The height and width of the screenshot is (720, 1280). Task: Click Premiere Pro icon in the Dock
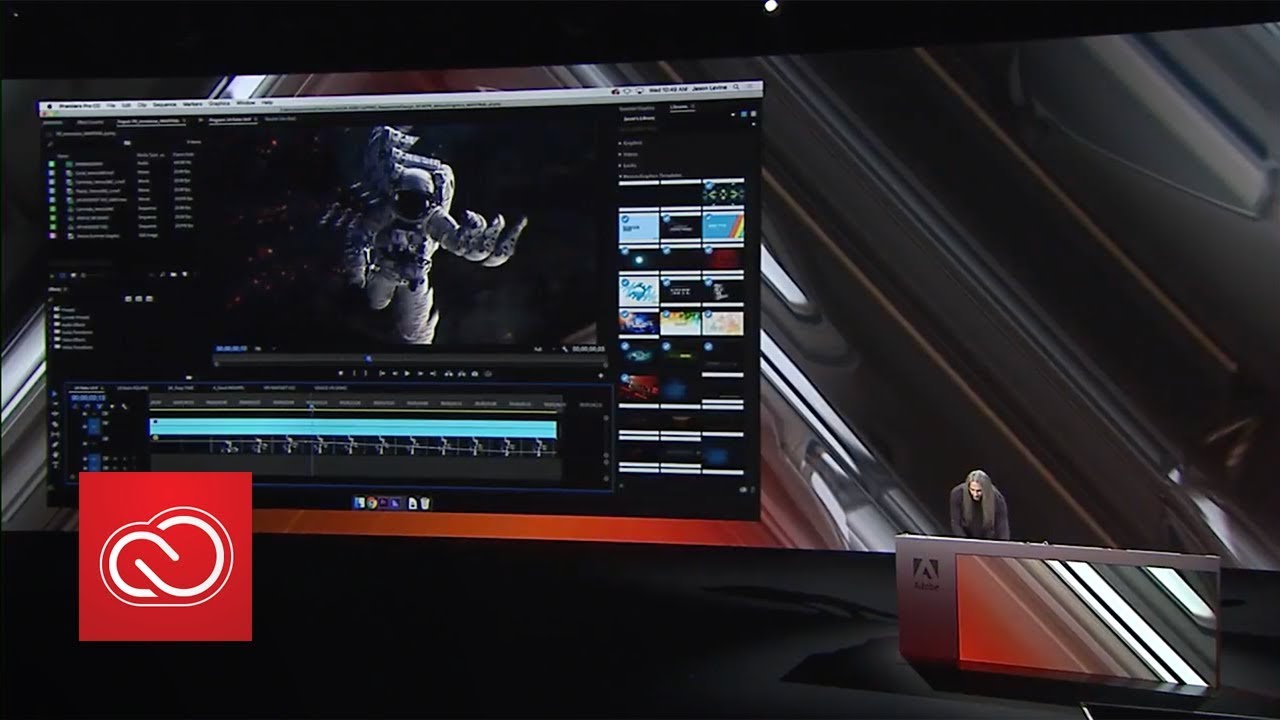click(x=383, y=503)
